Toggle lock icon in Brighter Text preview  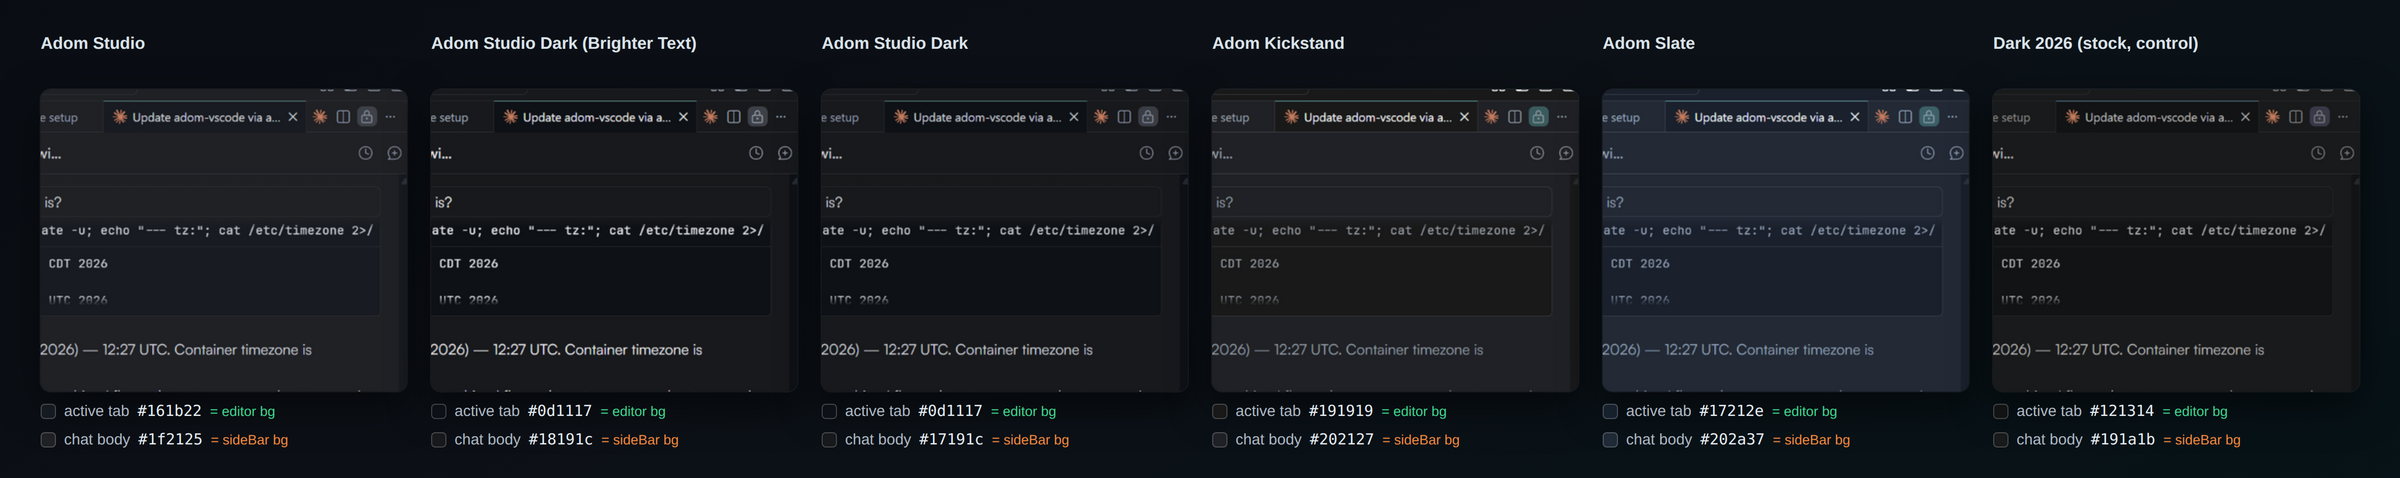(758, 117)
